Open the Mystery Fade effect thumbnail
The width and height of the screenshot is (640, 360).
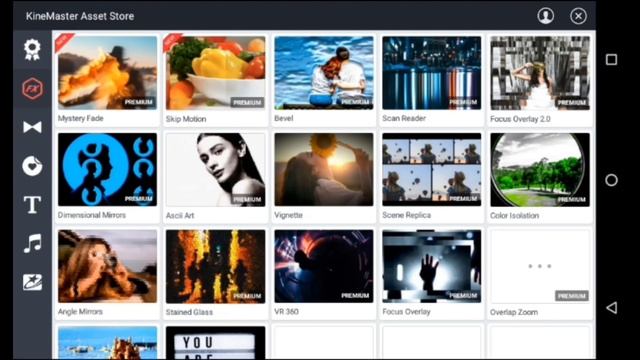[x=107, y=73]
